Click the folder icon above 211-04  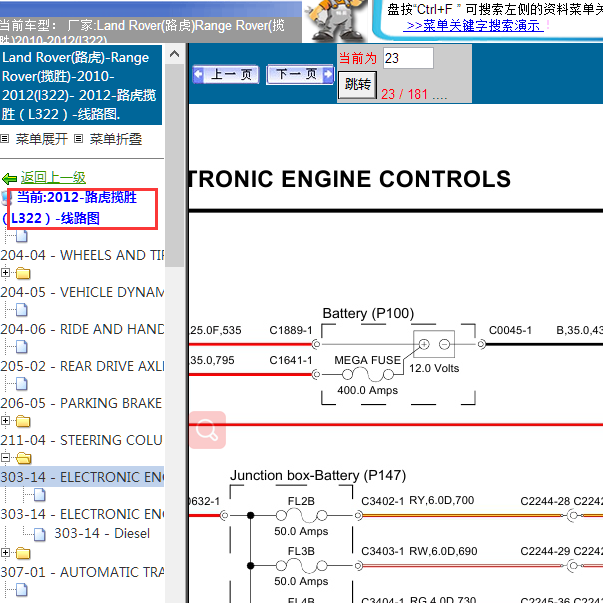click(x=23, y=421)
